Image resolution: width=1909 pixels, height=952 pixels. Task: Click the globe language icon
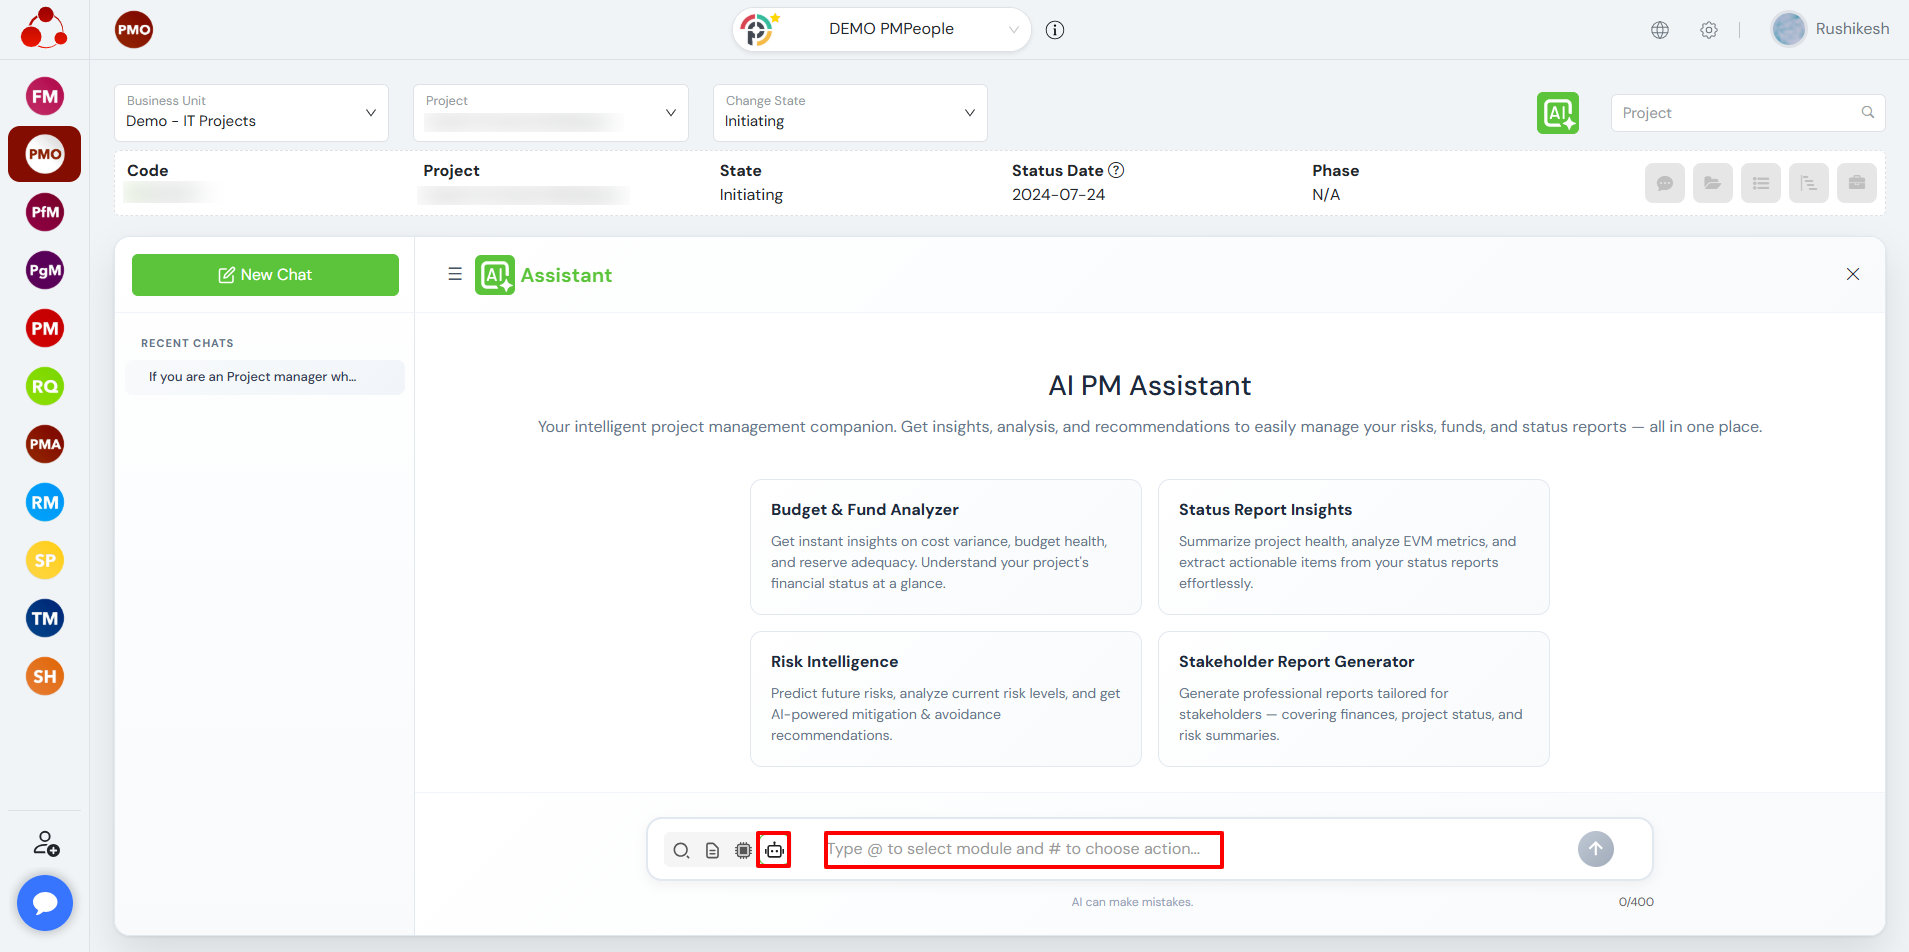coord(1660,30)
